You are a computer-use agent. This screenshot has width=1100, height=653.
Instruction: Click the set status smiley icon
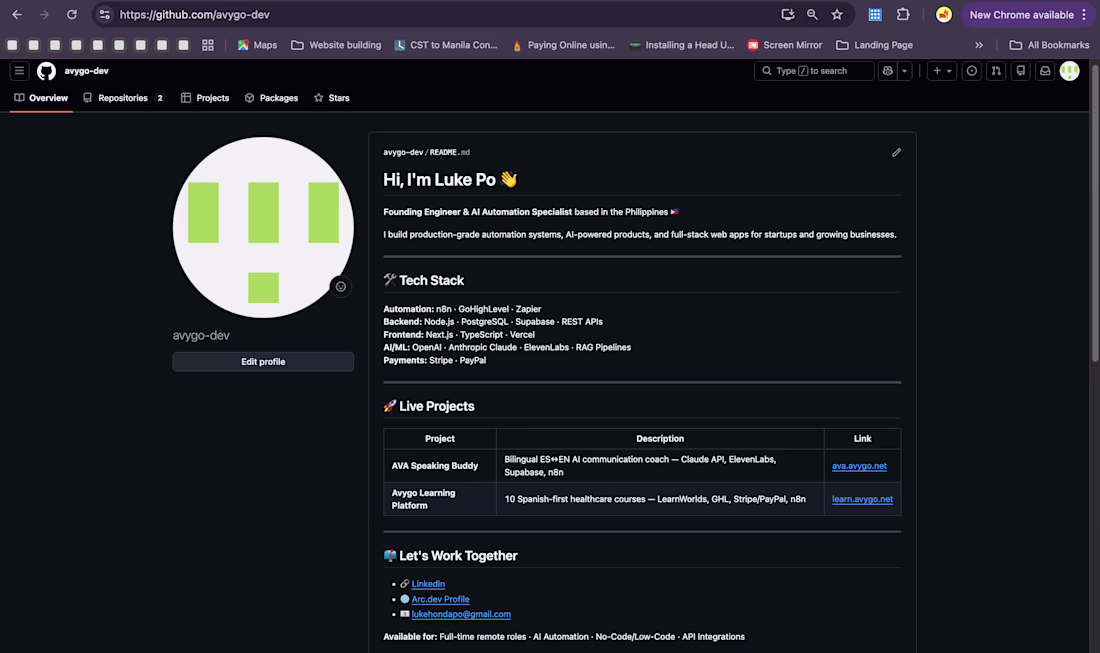pos(340,287)
